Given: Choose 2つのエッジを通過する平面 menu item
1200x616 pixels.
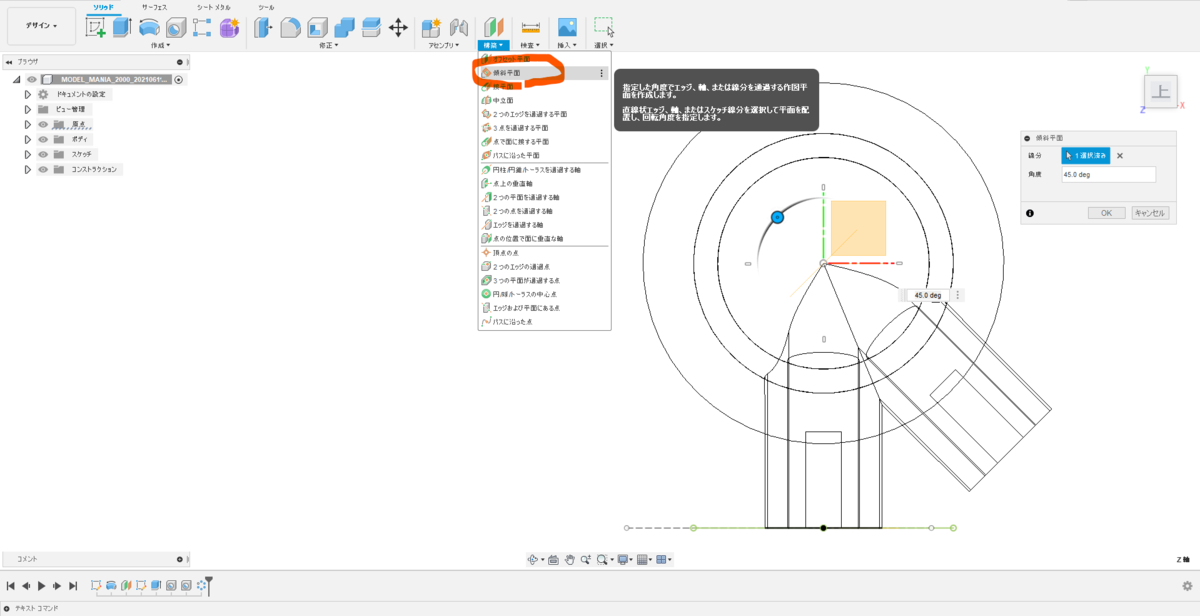Looking at the screenshot, I should pos(545,114).
